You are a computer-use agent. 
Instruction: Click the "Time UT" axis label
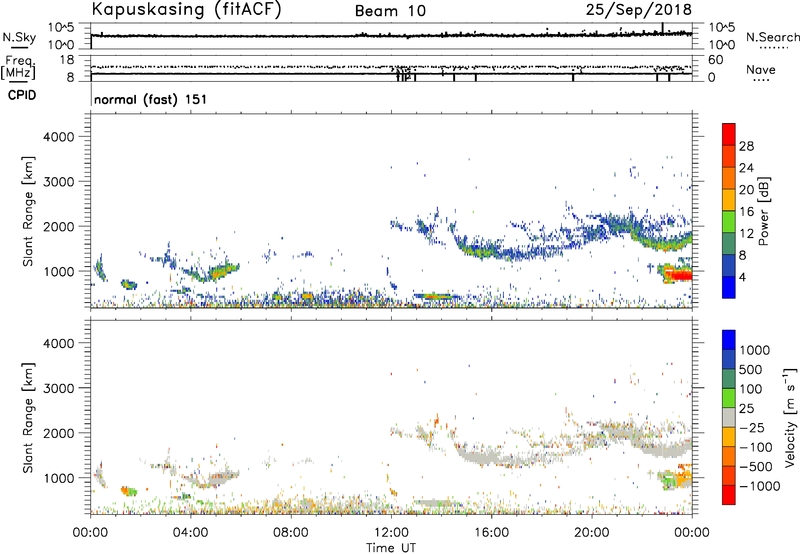(x=391, y=548)
